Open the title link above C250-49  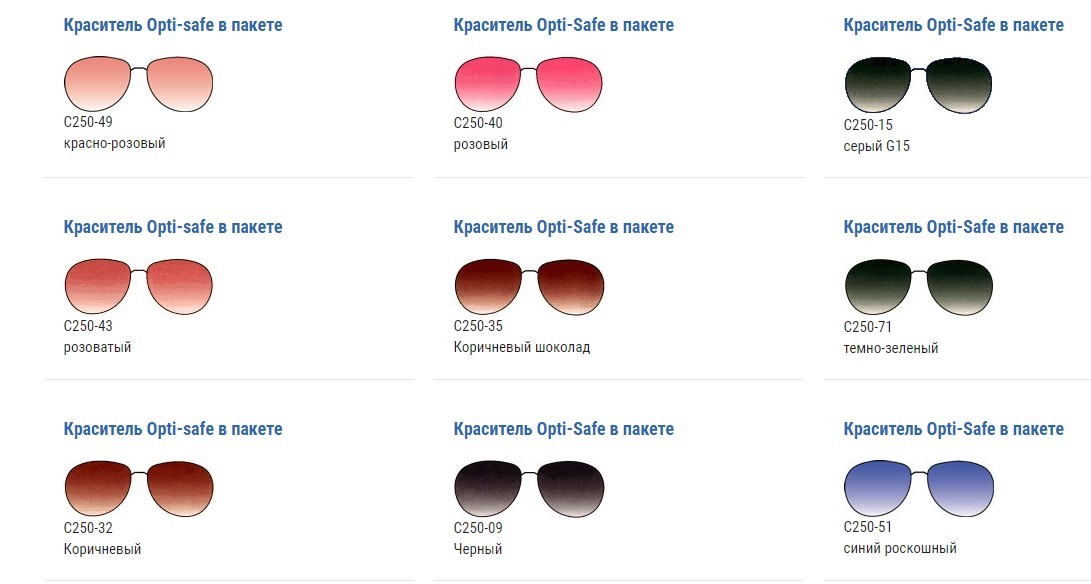pyautogui.click(x=173, y=25)
